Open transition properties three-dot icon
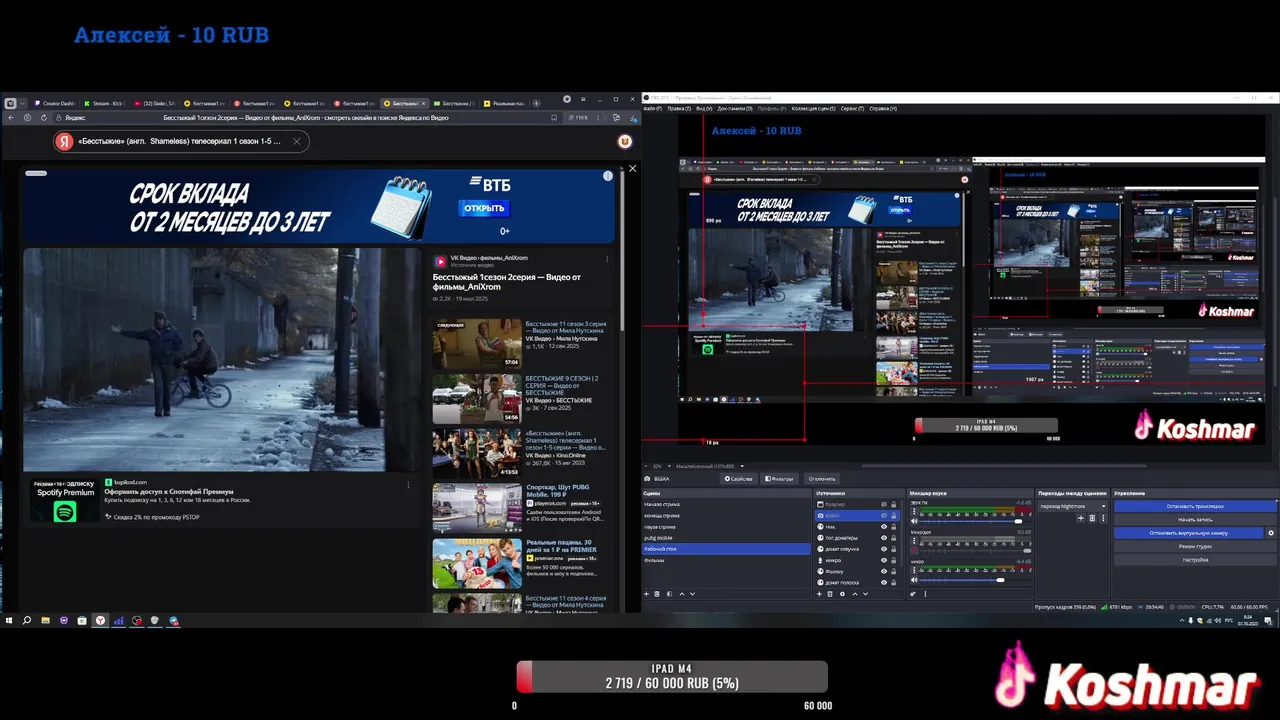Image resolution: width=1280 pixels, height=720 pixels. [x=1103, y=518]
